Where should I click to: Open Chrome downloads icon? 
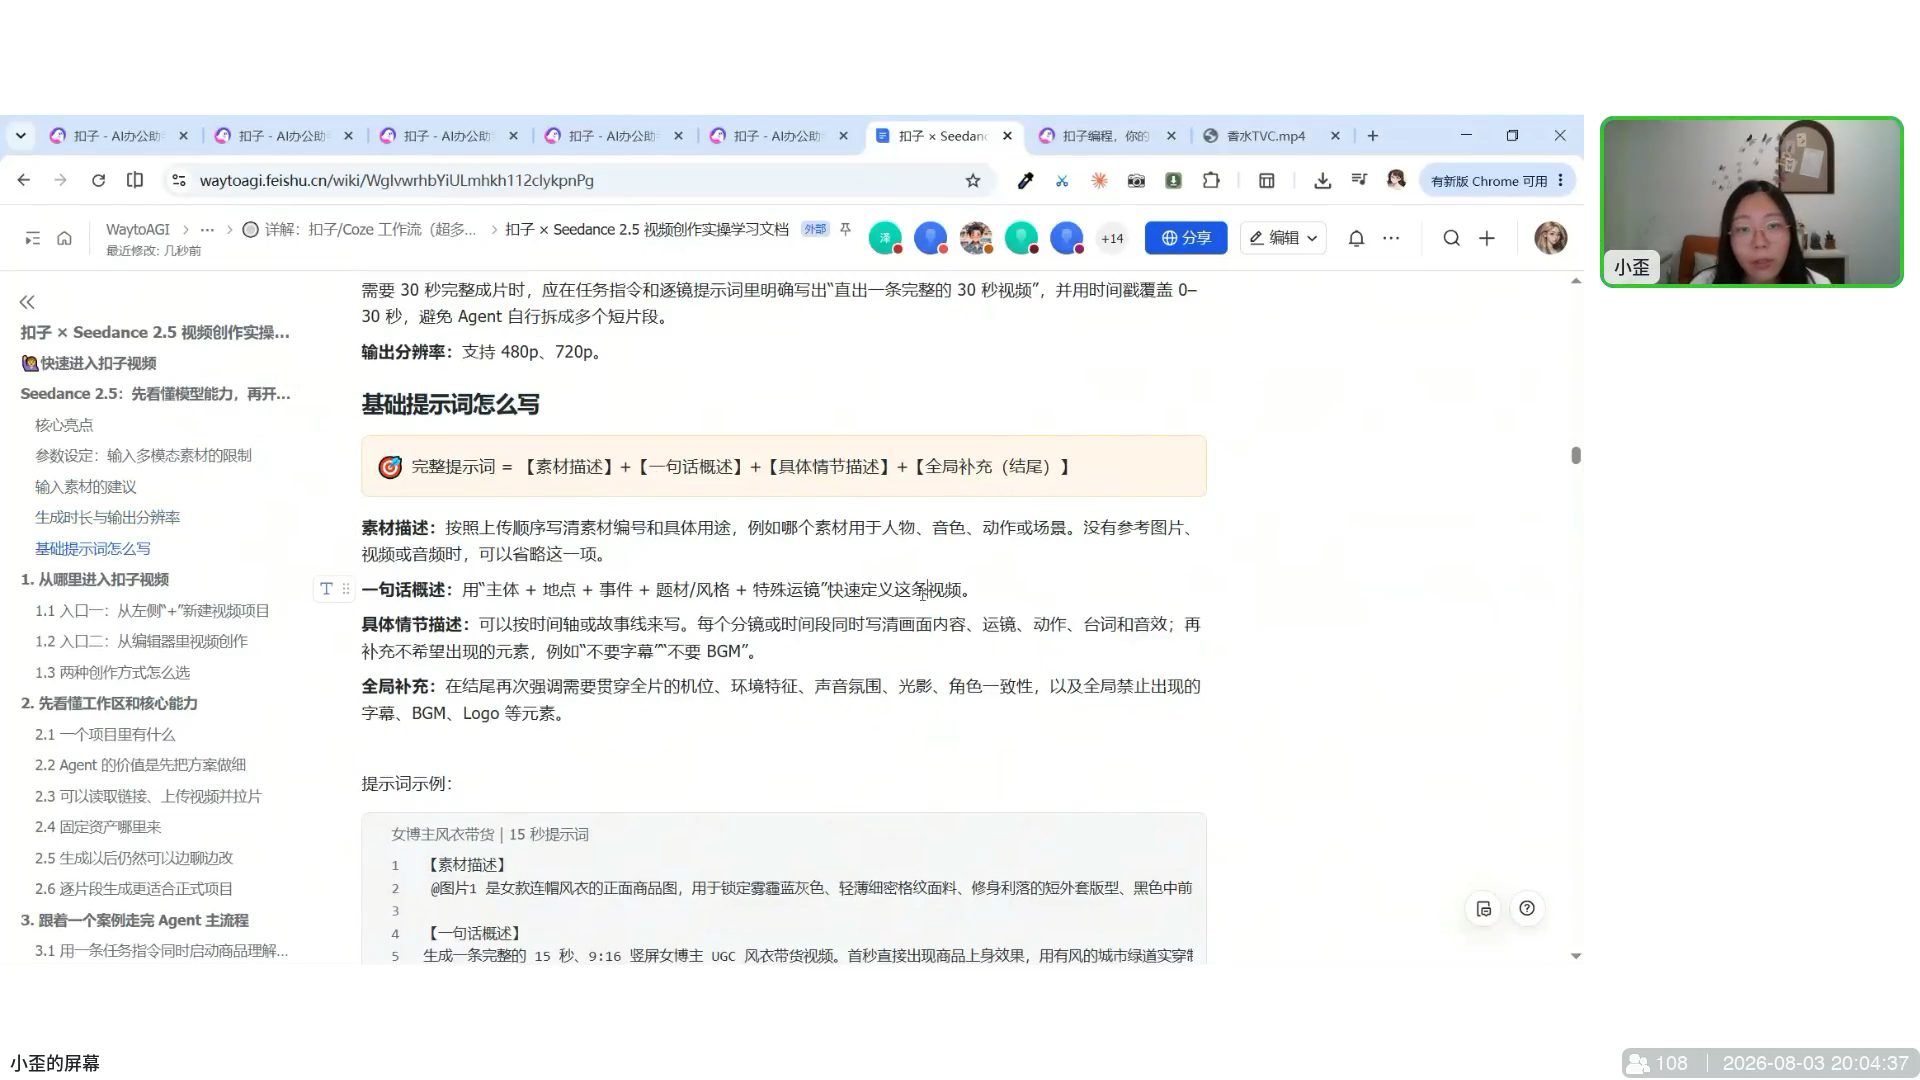click(1322, 181)
